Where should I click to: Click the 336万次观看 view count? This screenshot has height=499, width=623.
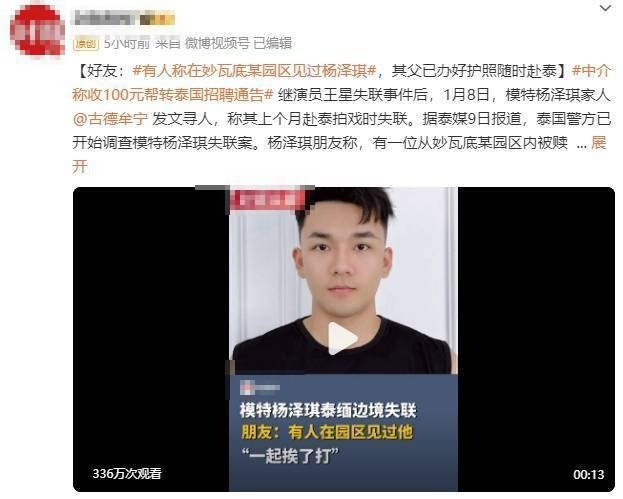(x=127, y=473)
